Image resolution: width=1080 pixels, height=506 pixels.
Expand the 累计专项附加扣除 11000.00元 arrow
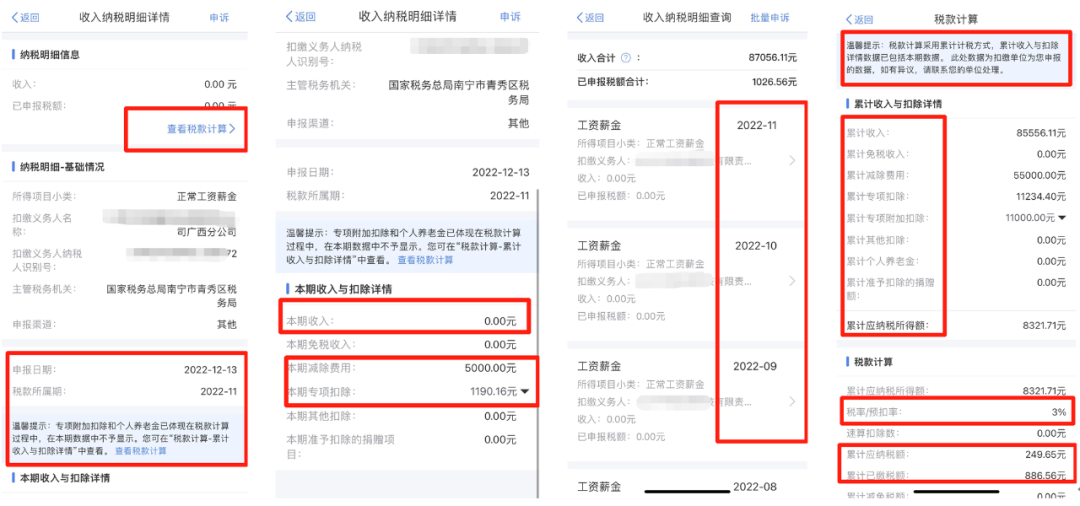pos(1062,218)
